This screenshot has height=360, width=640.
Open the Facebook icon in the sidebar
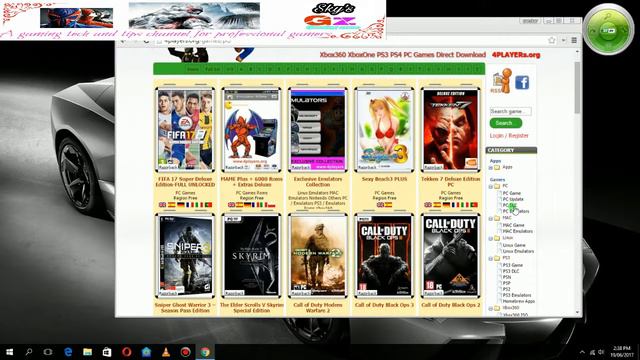pos(522,82)
